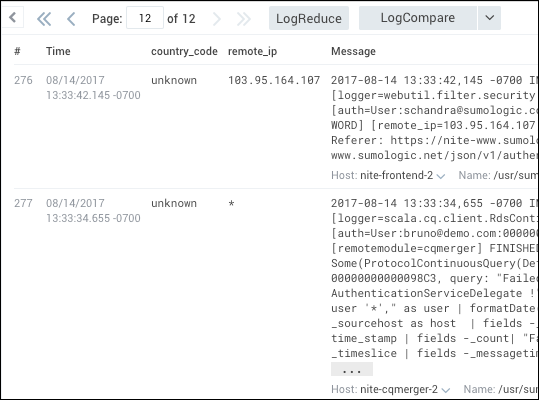
Task: Expand nite-cqmerger-2 host dropdown
Action: [446, 390]
